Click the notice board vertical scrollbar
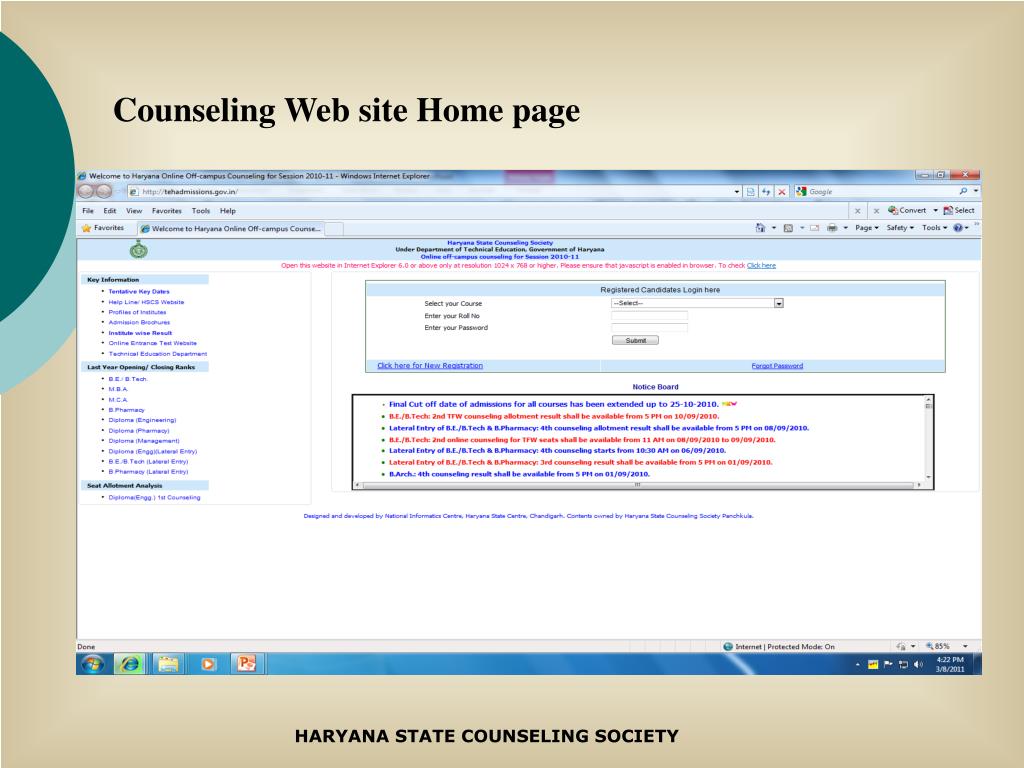 928,440
